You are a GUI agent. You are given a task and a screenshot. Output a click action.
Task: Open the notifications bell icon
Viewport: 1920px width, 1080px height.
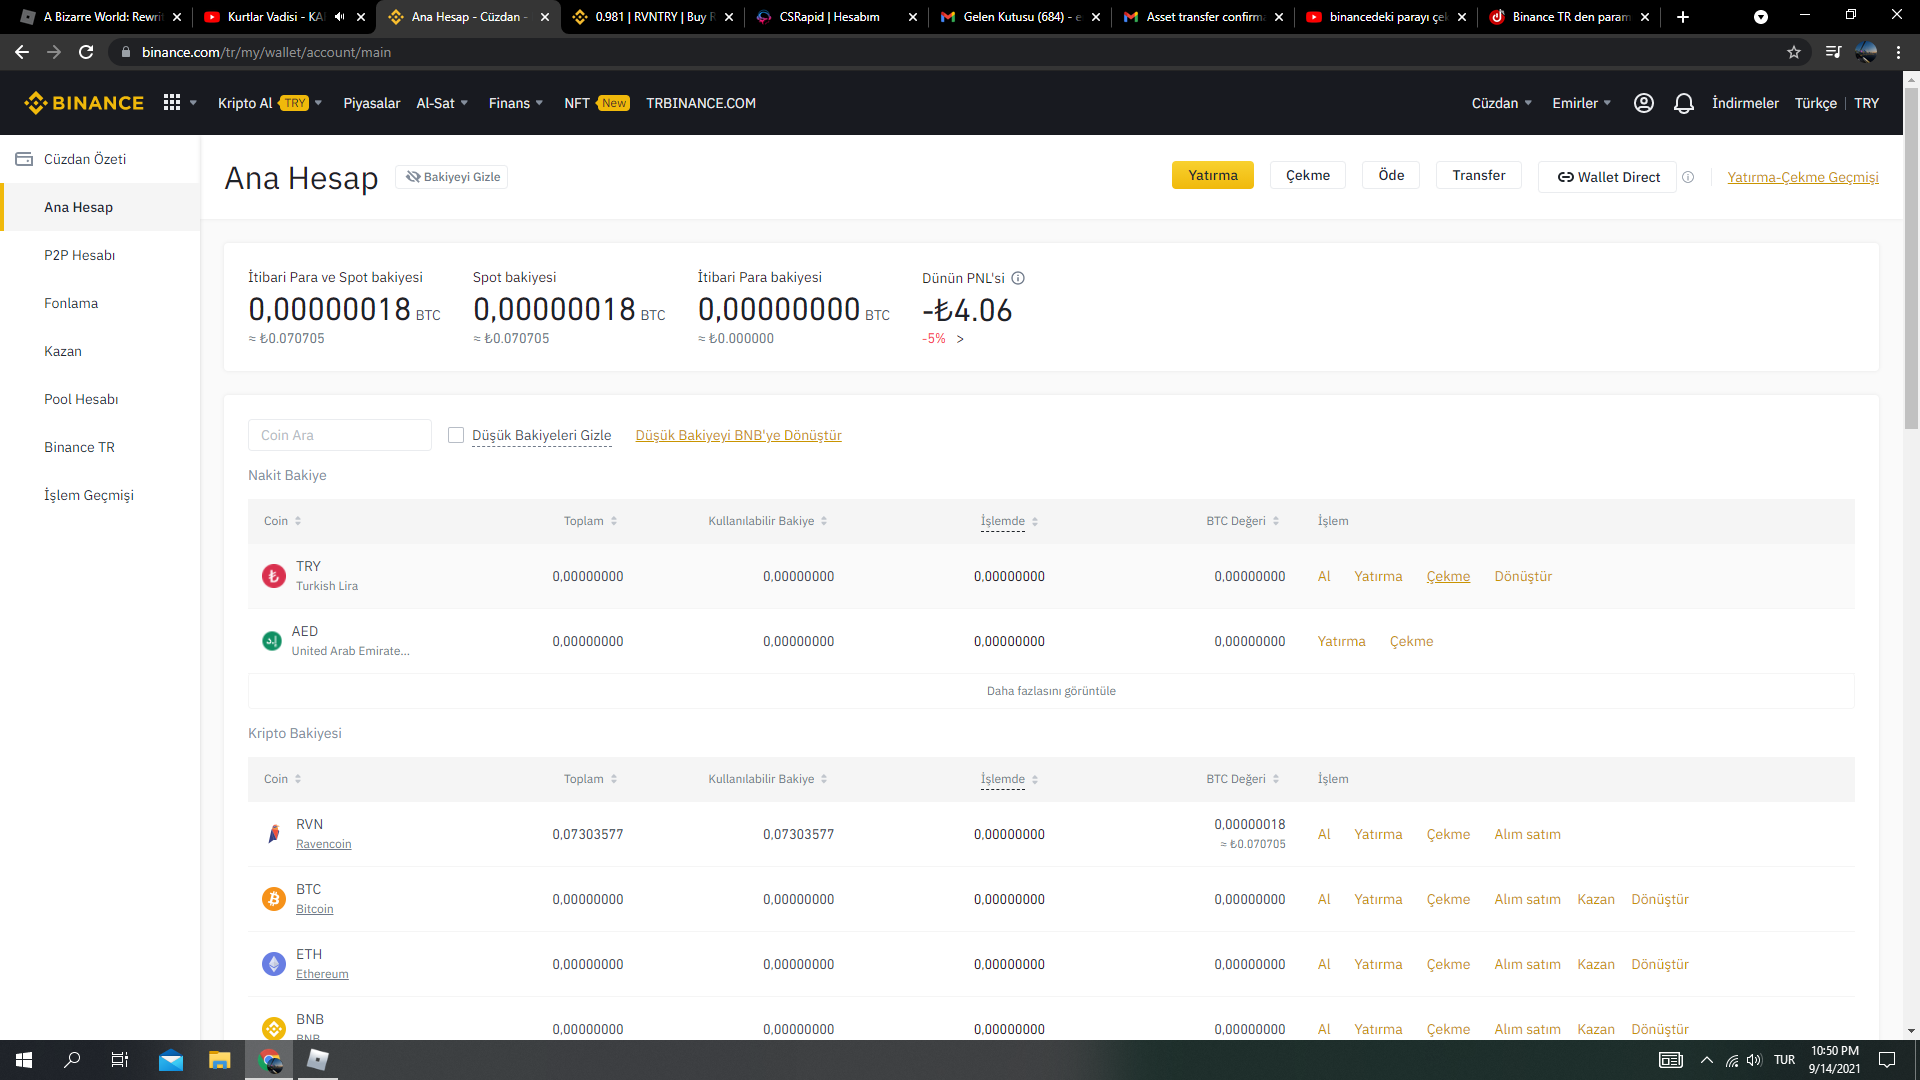click(x=1683, y=103)
